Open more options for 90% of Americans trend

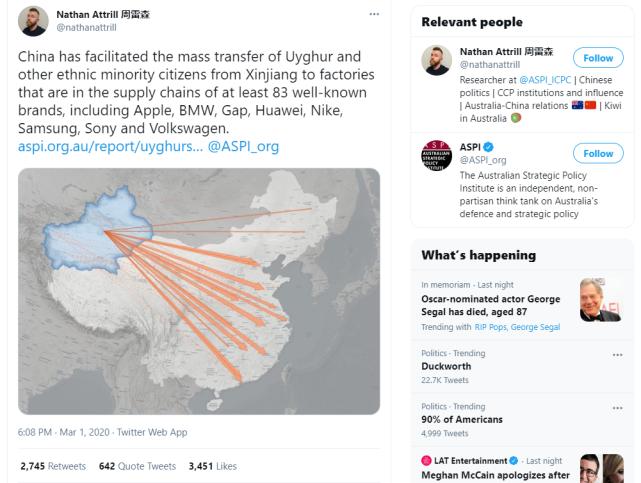tap(615, 406)
